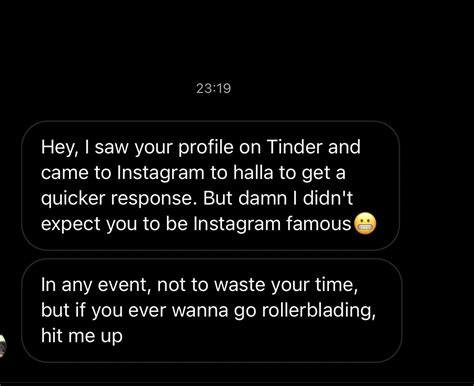Click the grimacing face emoji
The image size is (474, 386).
[x=365, y=223]
